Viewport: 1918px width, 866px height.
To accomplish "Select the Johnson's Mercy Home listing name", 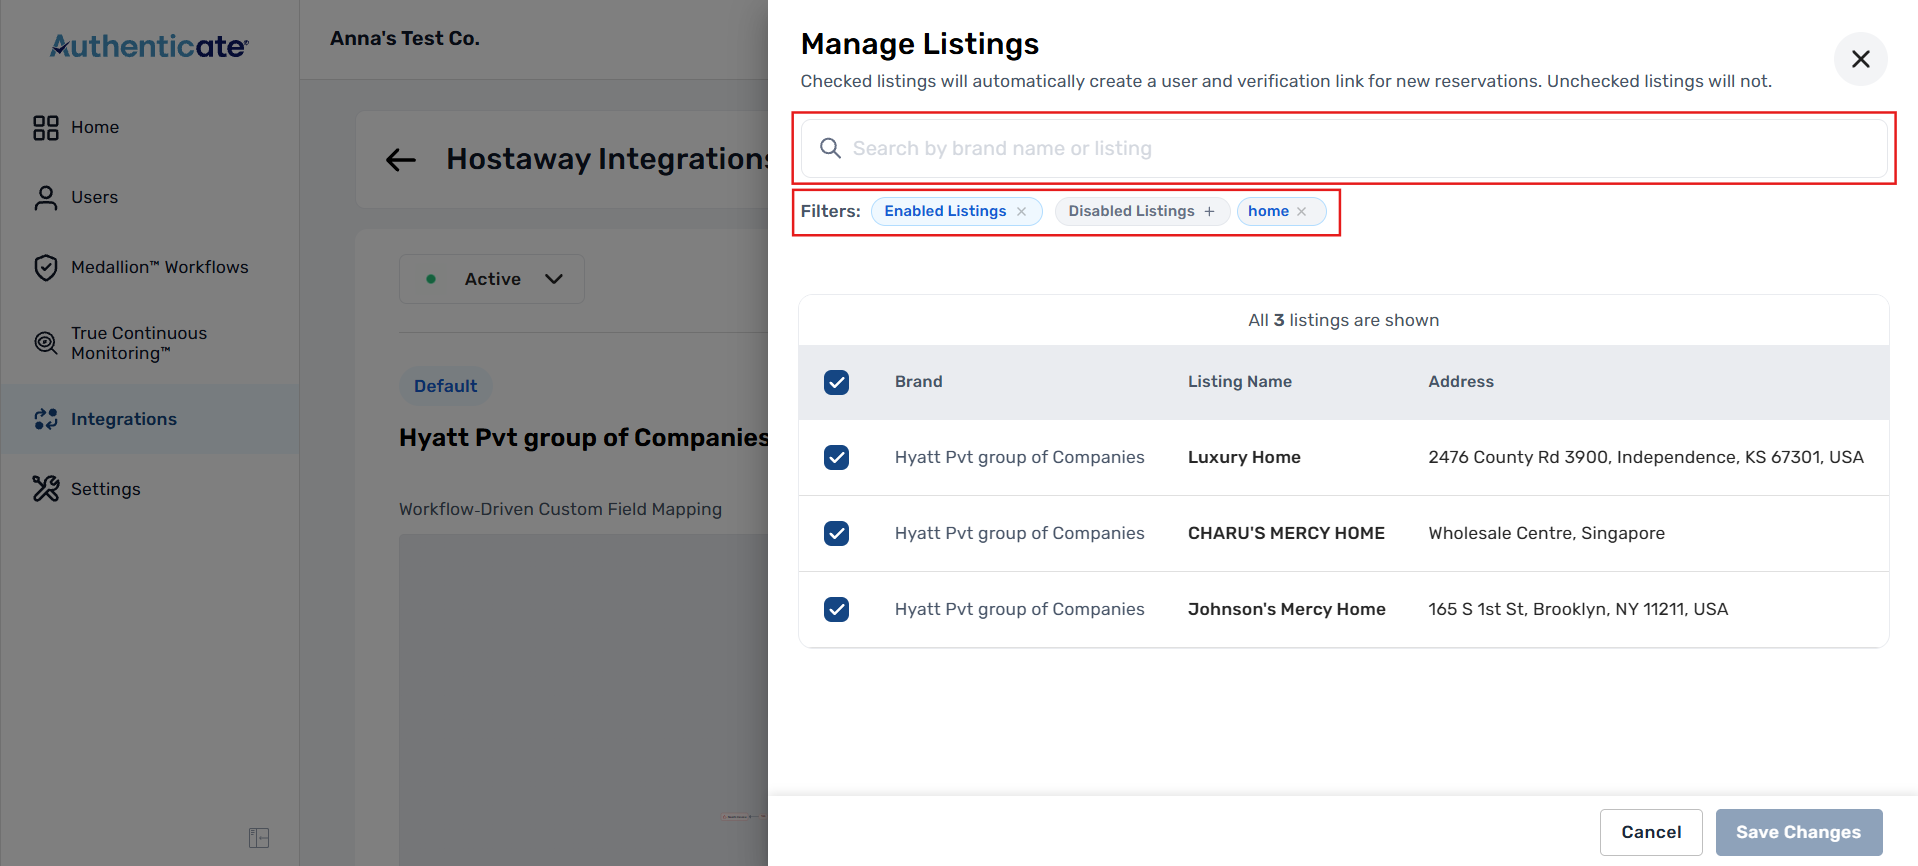I will tap(1287, 609).
